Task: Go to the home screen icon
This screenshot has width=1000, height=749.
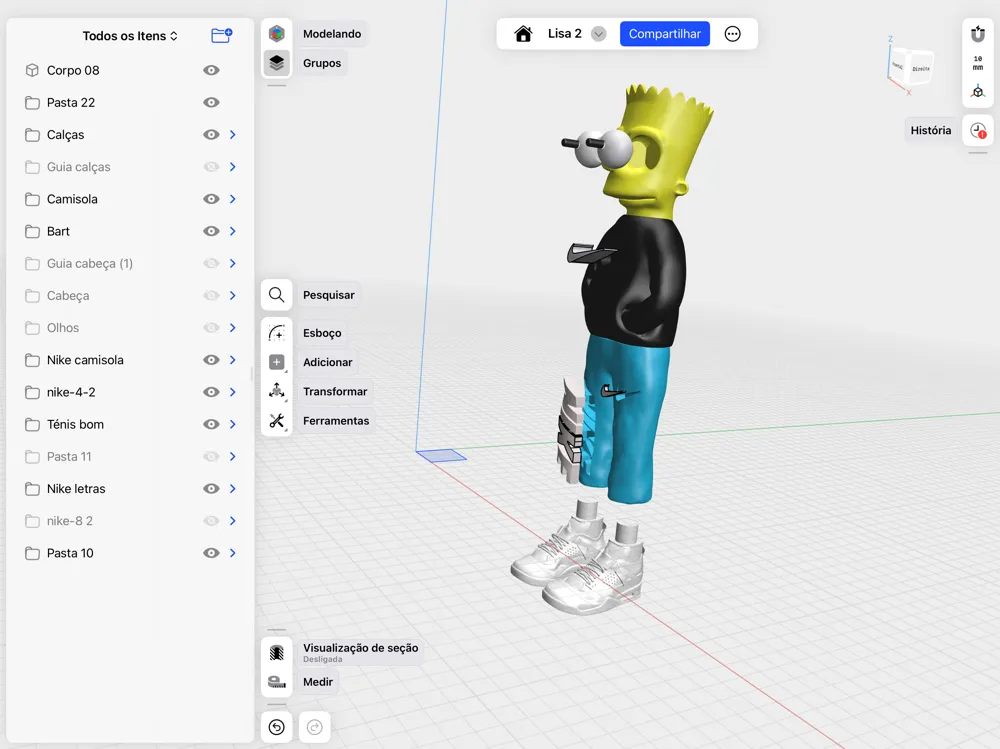Action: coord(523,34)
